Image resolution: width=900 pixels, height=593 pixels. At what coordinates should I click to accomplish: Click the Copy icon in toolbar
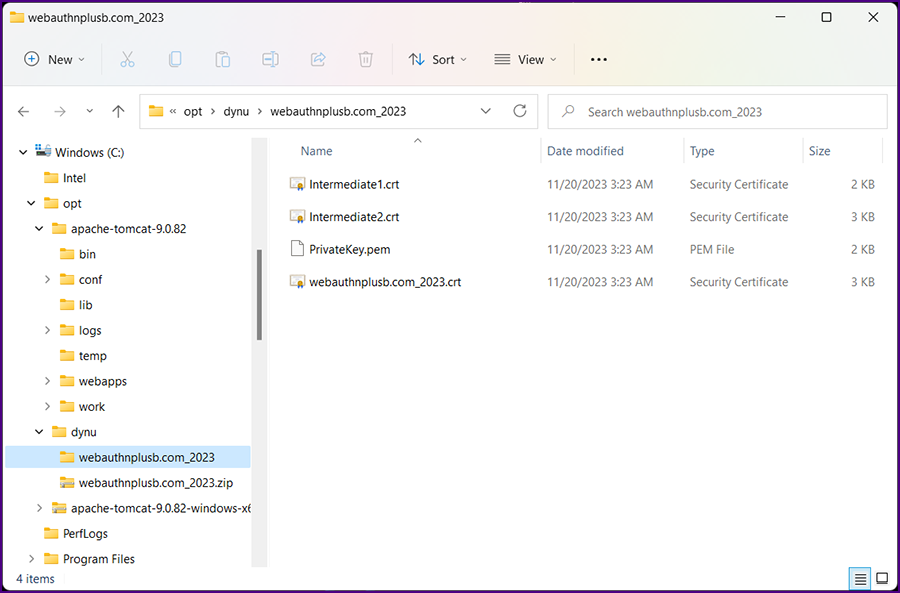(175, 60)
